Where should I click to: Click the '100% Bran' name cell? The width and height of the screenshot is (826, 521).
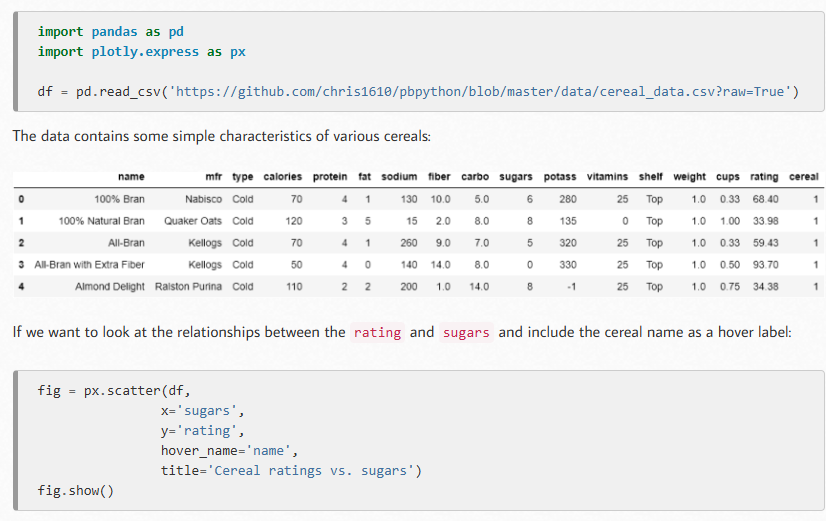pyautogui.click(x=119, y=199)
